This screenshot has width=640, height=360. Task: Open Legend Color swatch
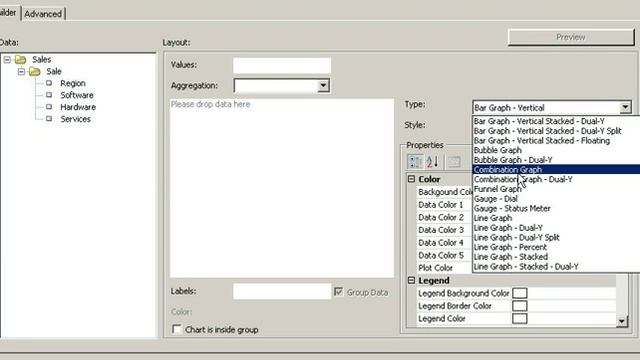(519, 318)
